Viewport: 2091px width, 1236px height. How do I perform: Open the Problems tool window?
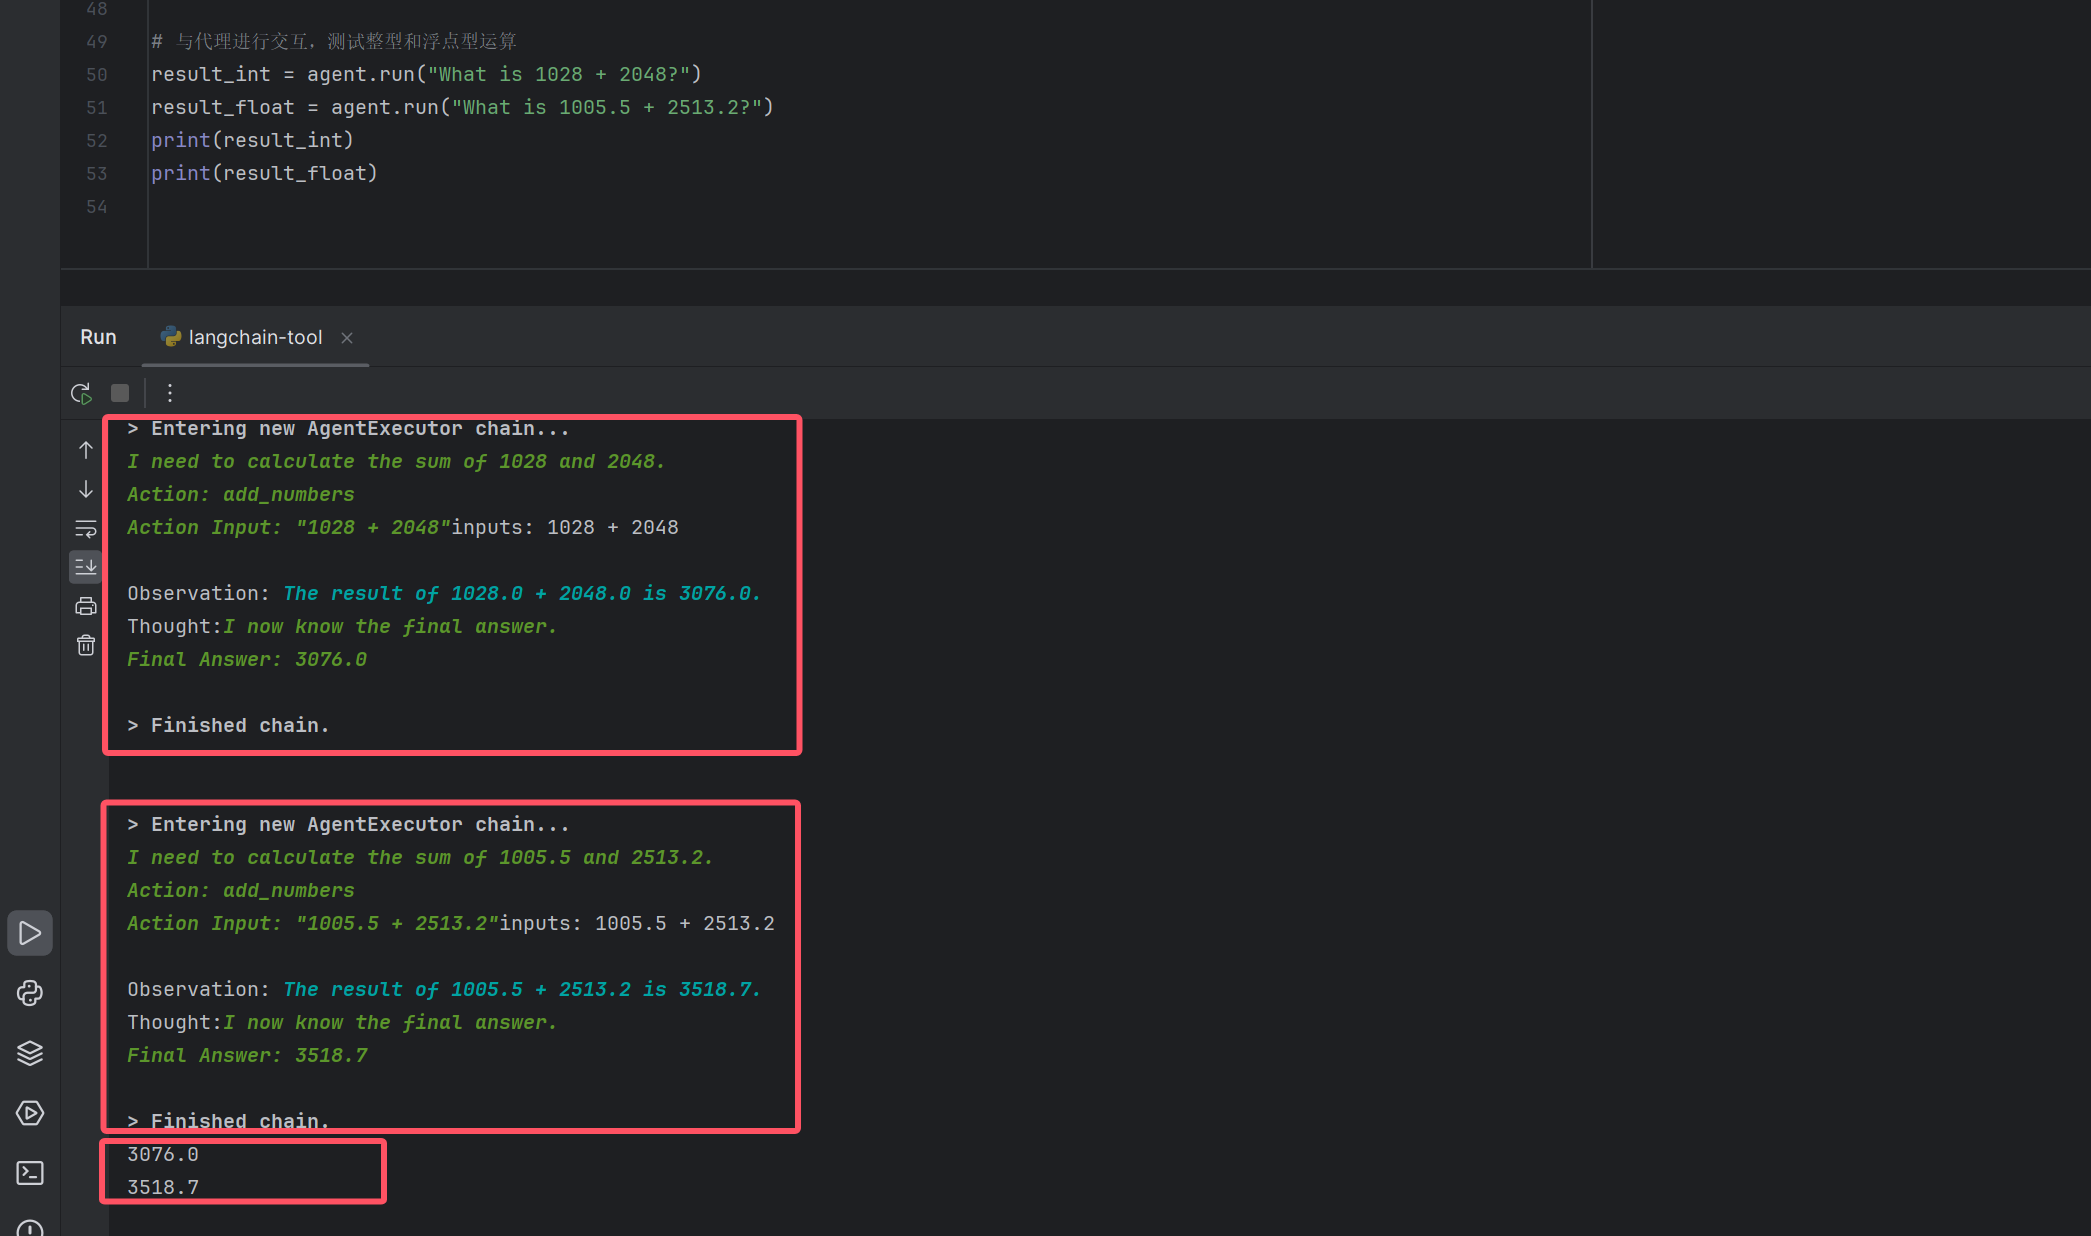coord(30,1227)
